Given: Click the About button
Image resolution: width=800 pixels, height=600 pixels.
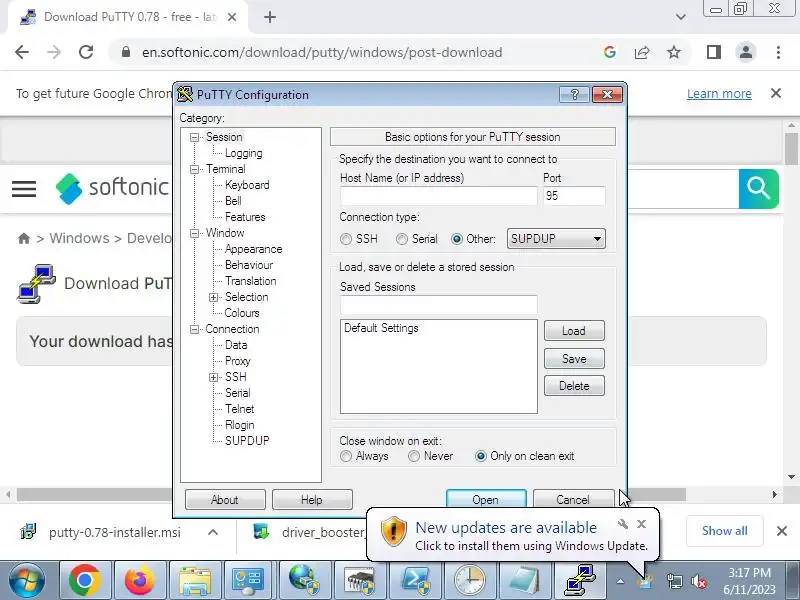Looking at the screenshot, I should coord(225,499).
